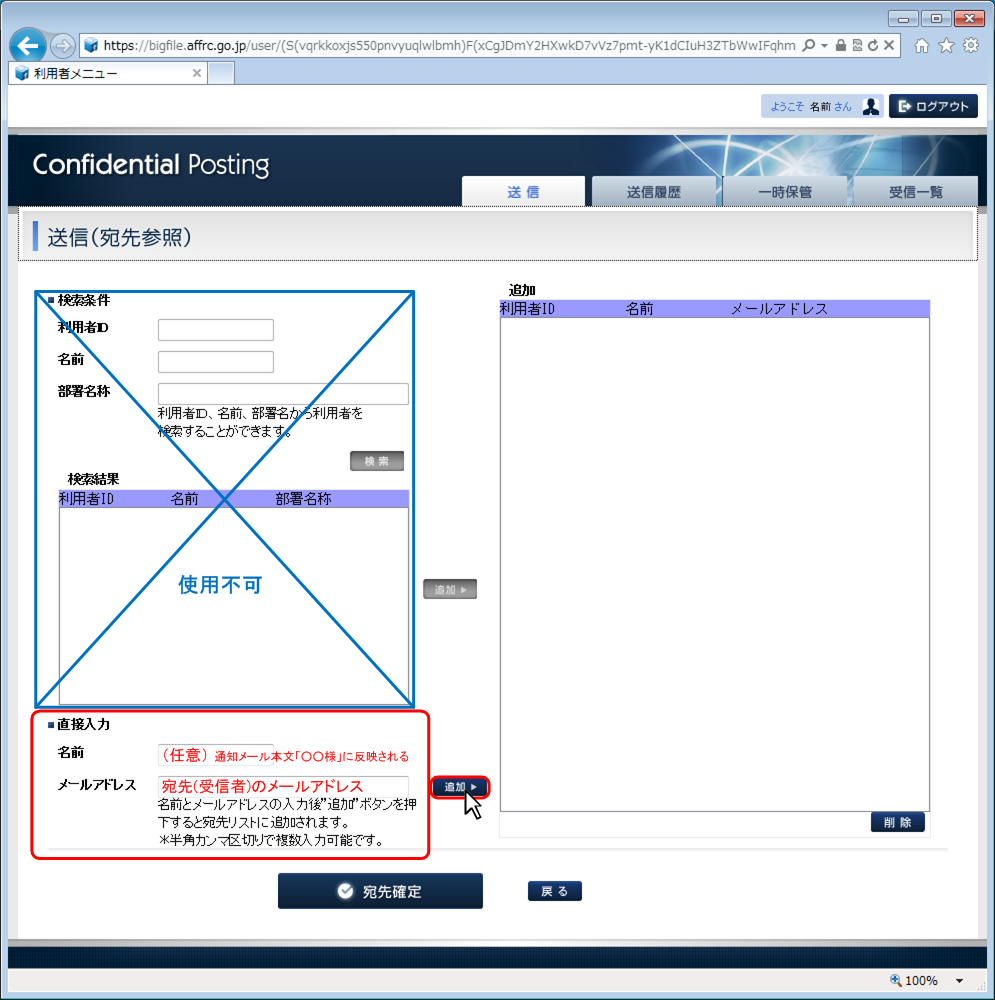
Task: Click the favorites star icon
Action: click(945, 46)
